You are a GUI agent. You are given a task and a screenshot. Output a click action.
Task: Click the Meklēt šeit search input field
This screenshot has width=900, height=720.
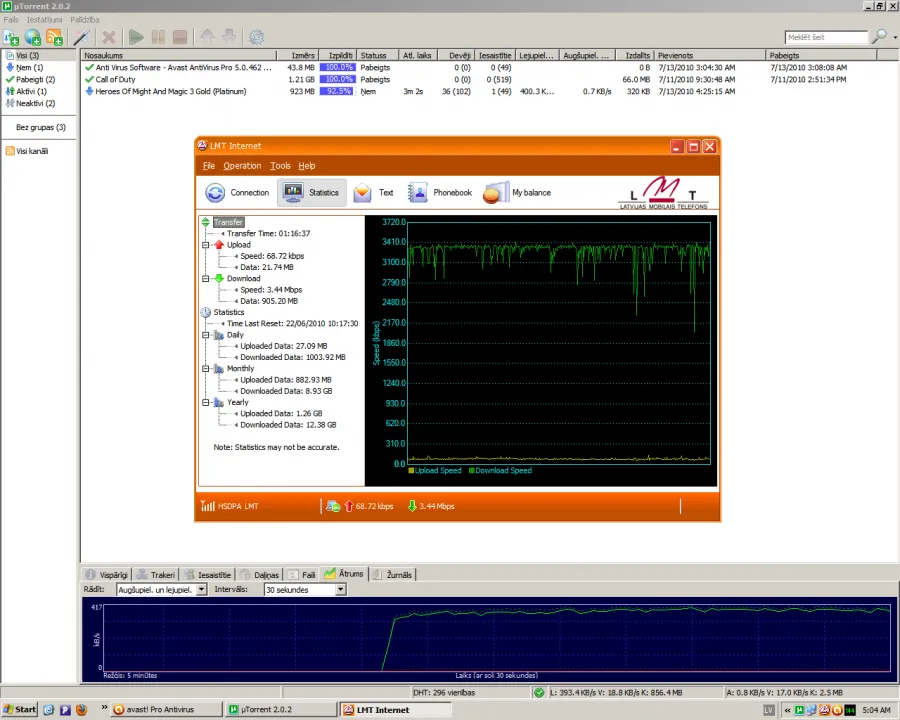[x=826, y=37]
